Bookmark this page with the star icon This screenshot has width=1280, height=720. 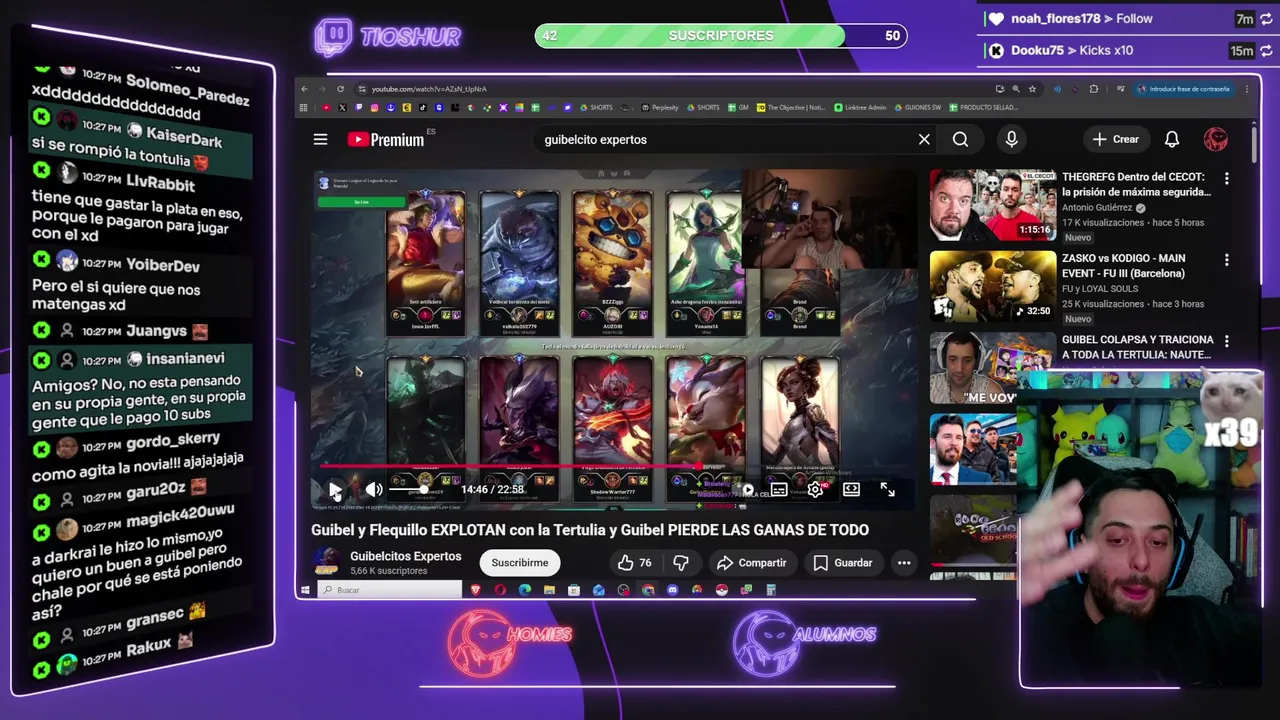pyautogui.click(x=1033, y=89)
